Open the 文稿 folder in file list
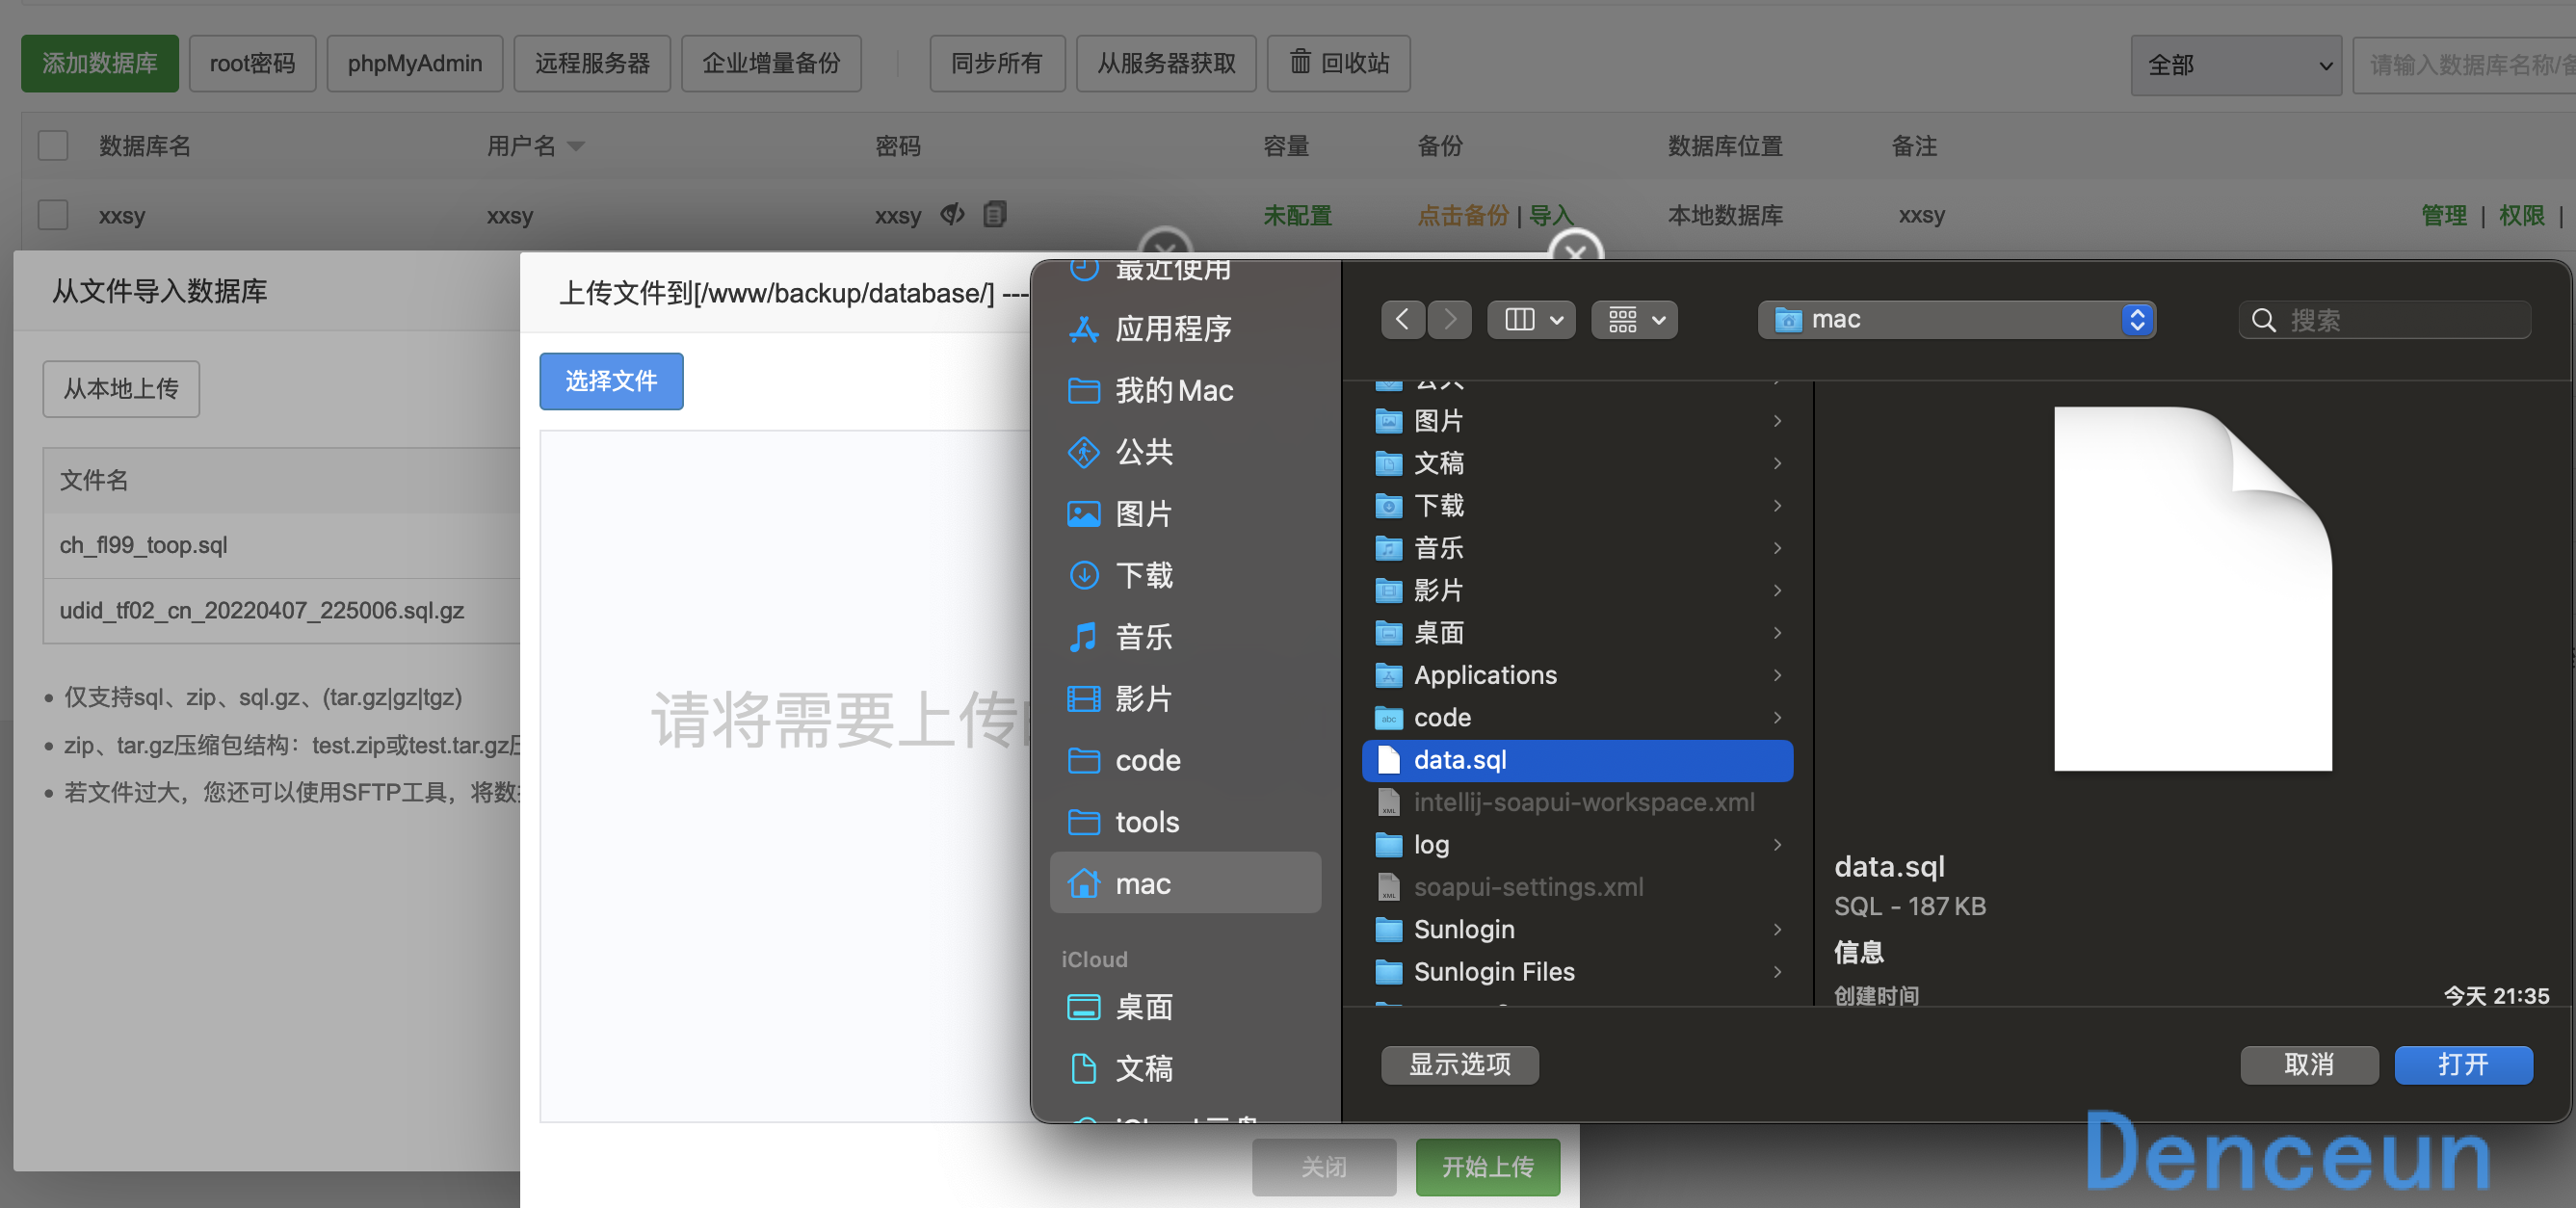 pos(1577,463)
